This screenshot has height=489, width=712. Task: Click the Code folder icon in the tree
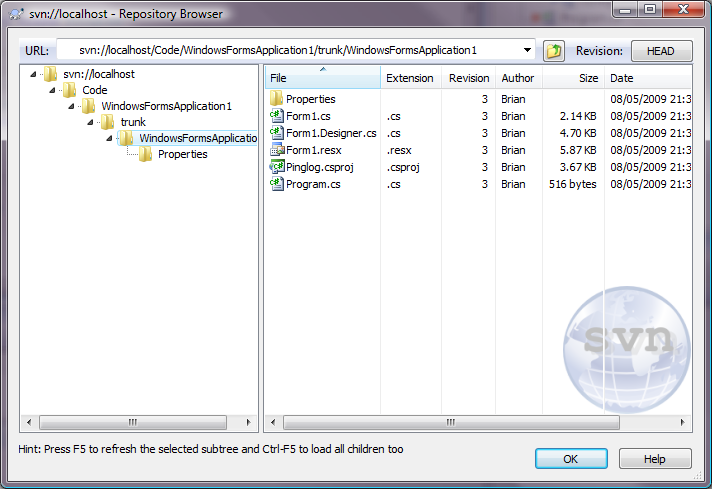69,90
